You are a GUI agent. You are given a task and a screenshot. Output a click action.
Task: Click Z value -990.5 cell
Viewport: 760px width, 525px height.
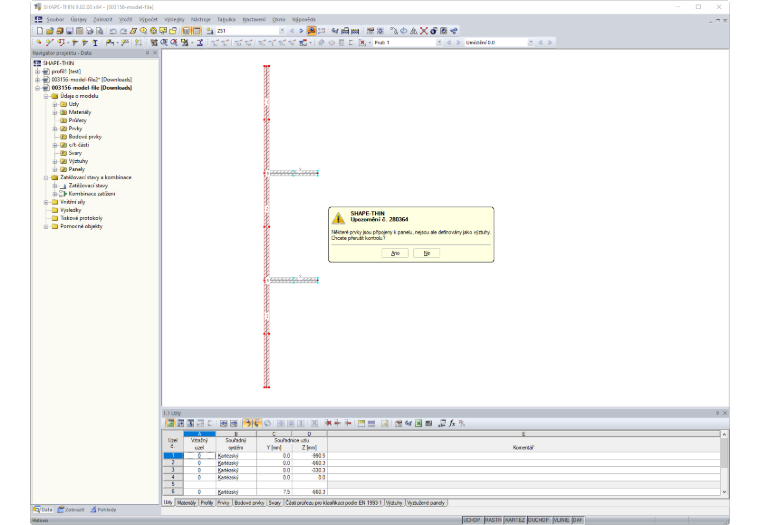tap(309, 456)
